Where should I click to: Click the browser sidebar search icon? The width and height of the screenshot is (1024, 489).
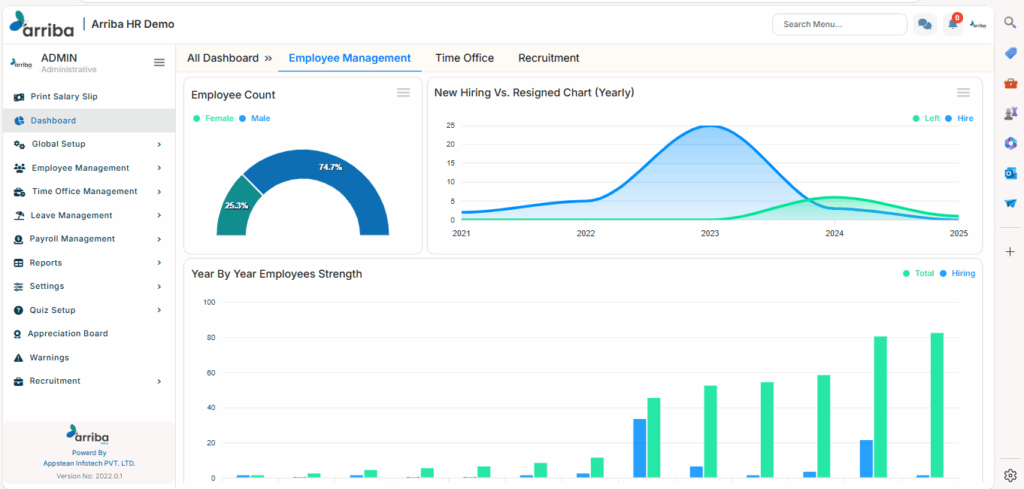click(1010, 23)
